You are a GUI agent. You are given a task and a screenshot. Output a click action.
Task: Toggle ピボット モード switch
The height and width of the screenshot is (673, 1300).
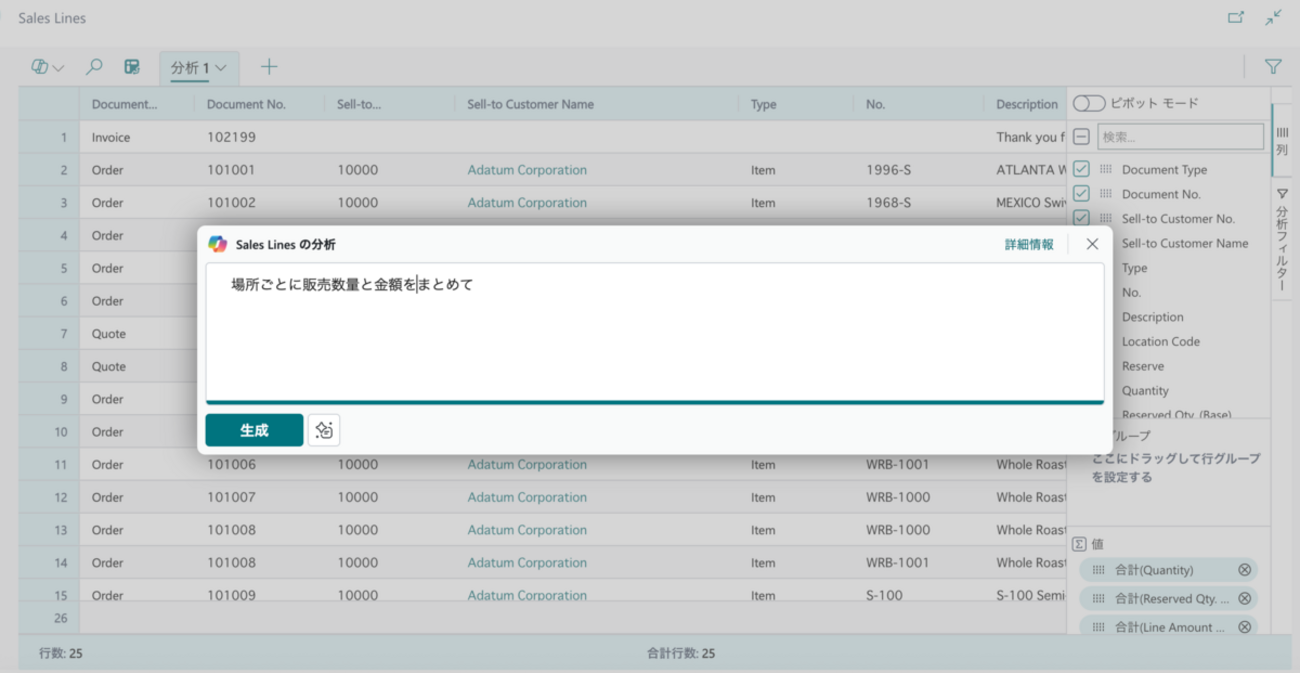(1089, 104)
